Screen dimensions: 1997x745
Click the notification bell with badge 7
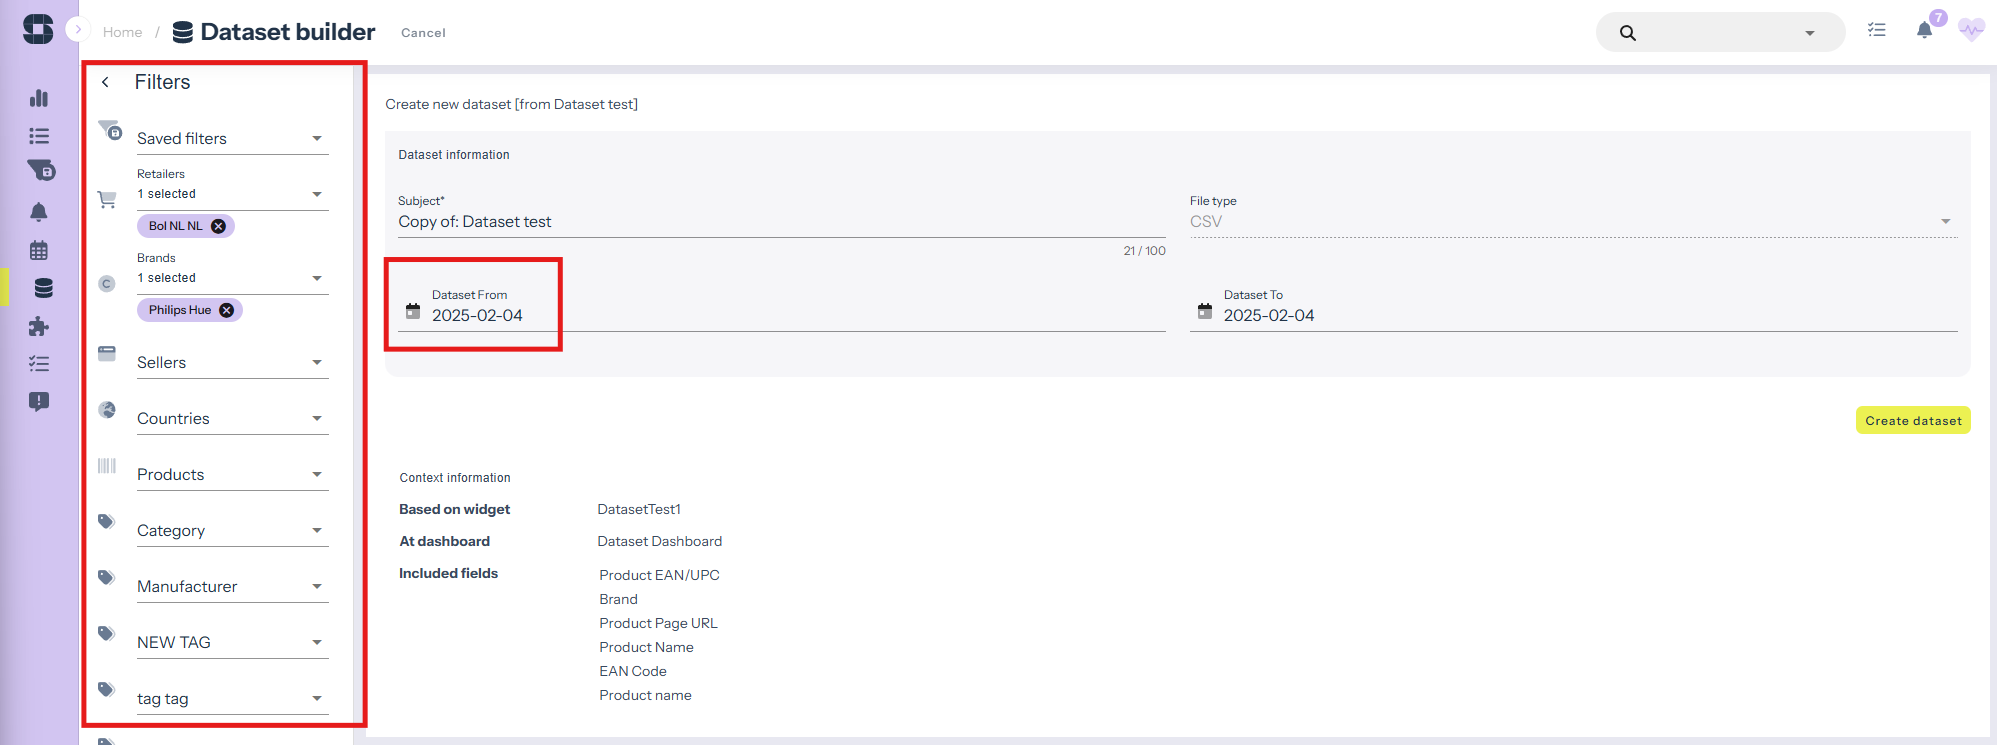[1924, 30]
